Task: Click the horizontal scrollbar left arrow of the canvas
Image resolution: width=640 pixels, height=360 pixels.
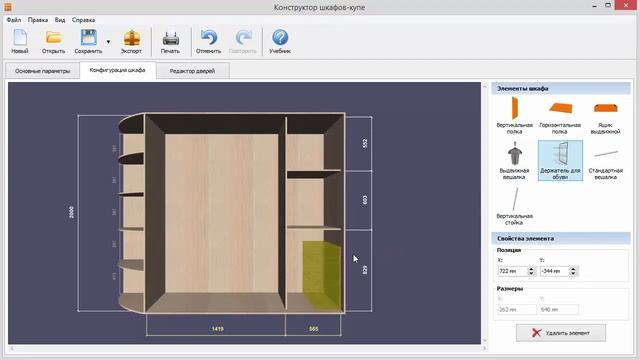Action: (x=12, y=348)
